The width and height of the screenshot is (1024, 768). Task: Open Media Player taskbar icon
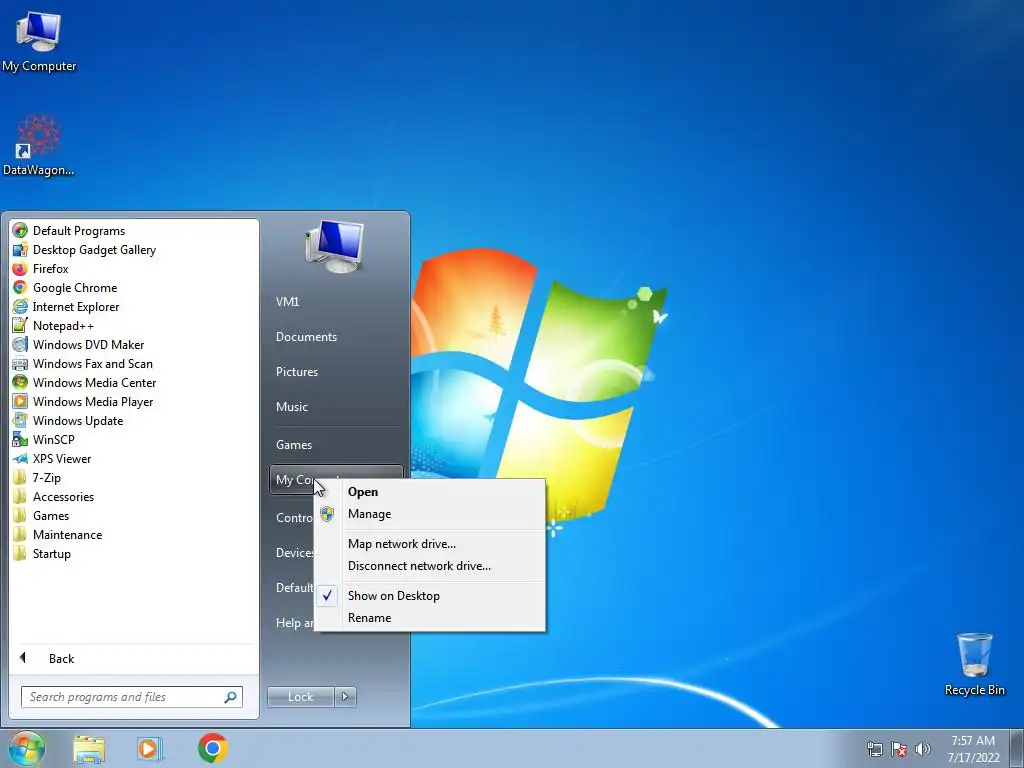(150, 748)
